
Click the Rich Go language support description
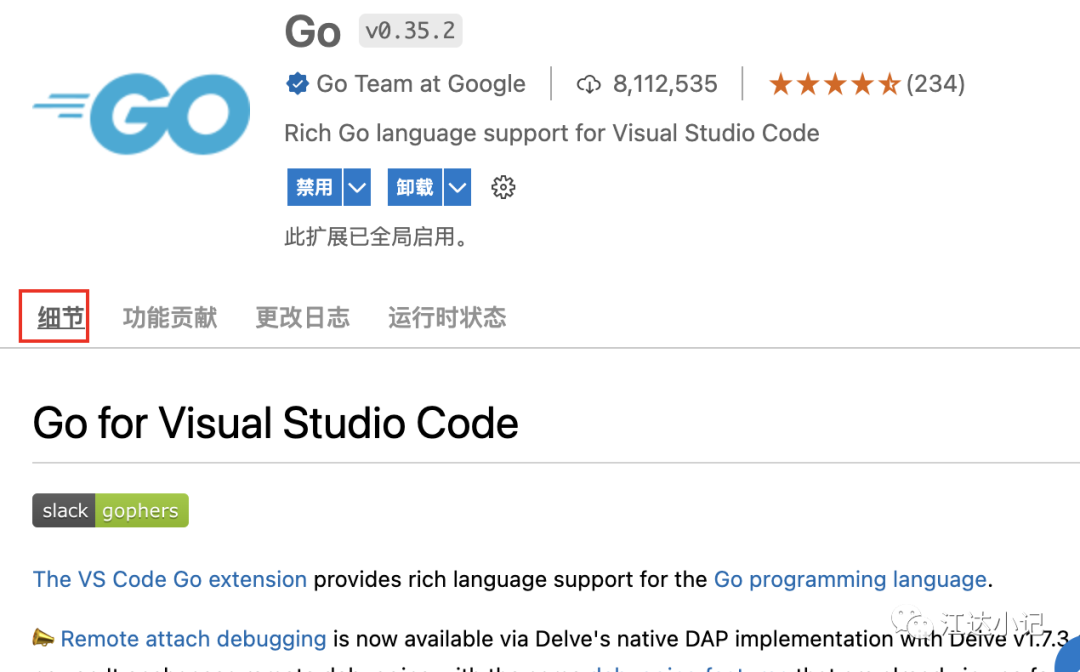pos(552,133)
